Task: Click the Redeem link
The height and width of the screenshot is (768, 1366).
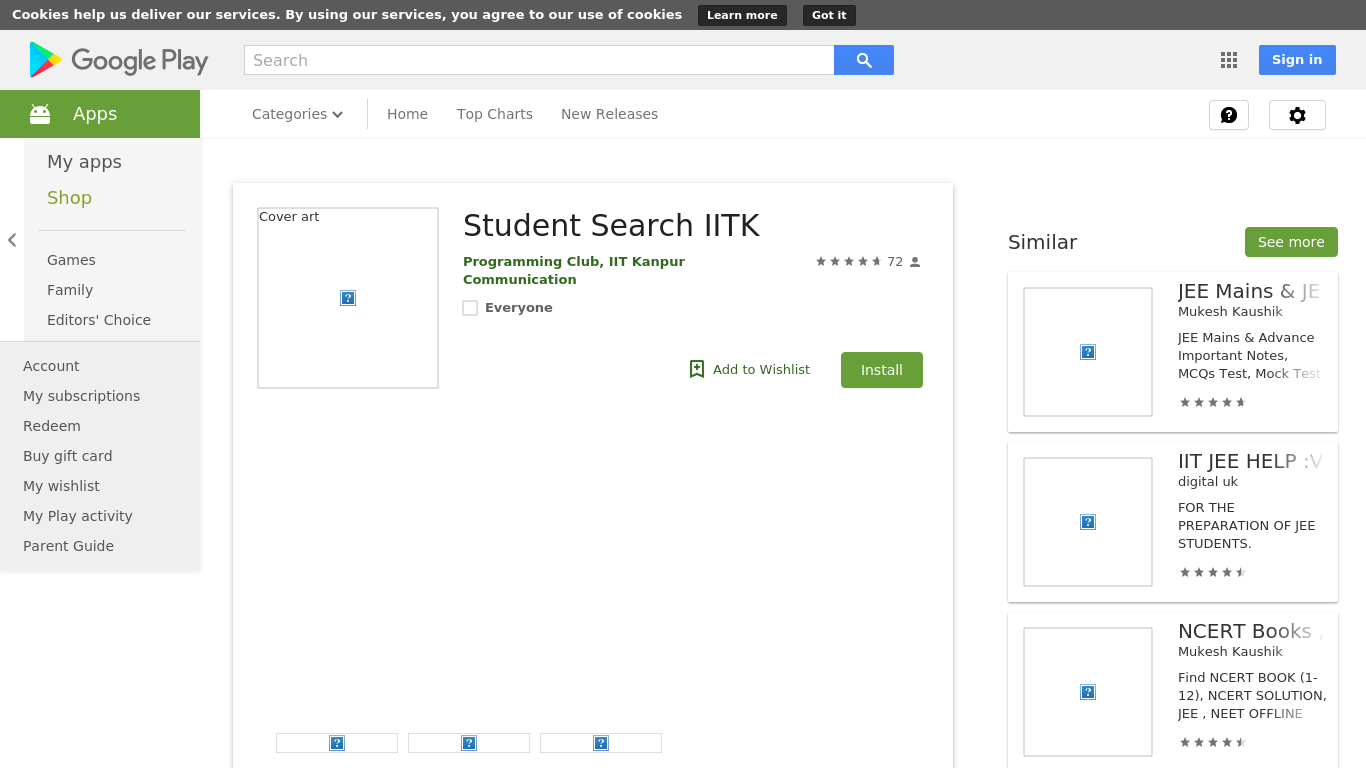Action: click(52, 426)
